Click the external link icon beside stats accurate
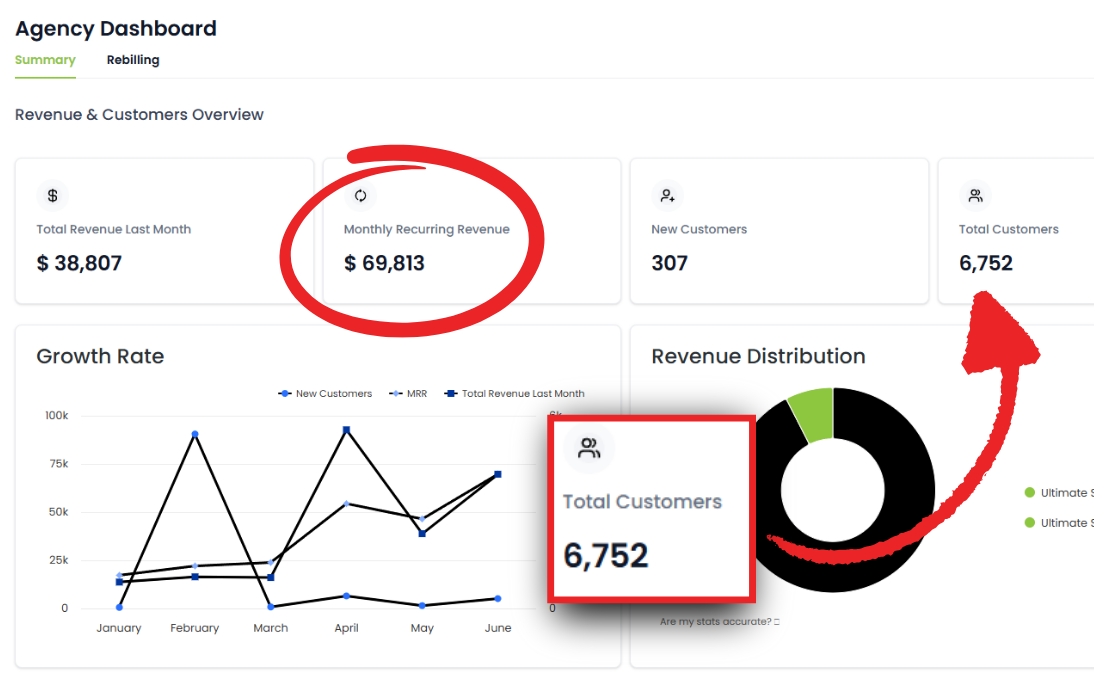This screenshot has width=1095, height=677. [x=777, y=622]
